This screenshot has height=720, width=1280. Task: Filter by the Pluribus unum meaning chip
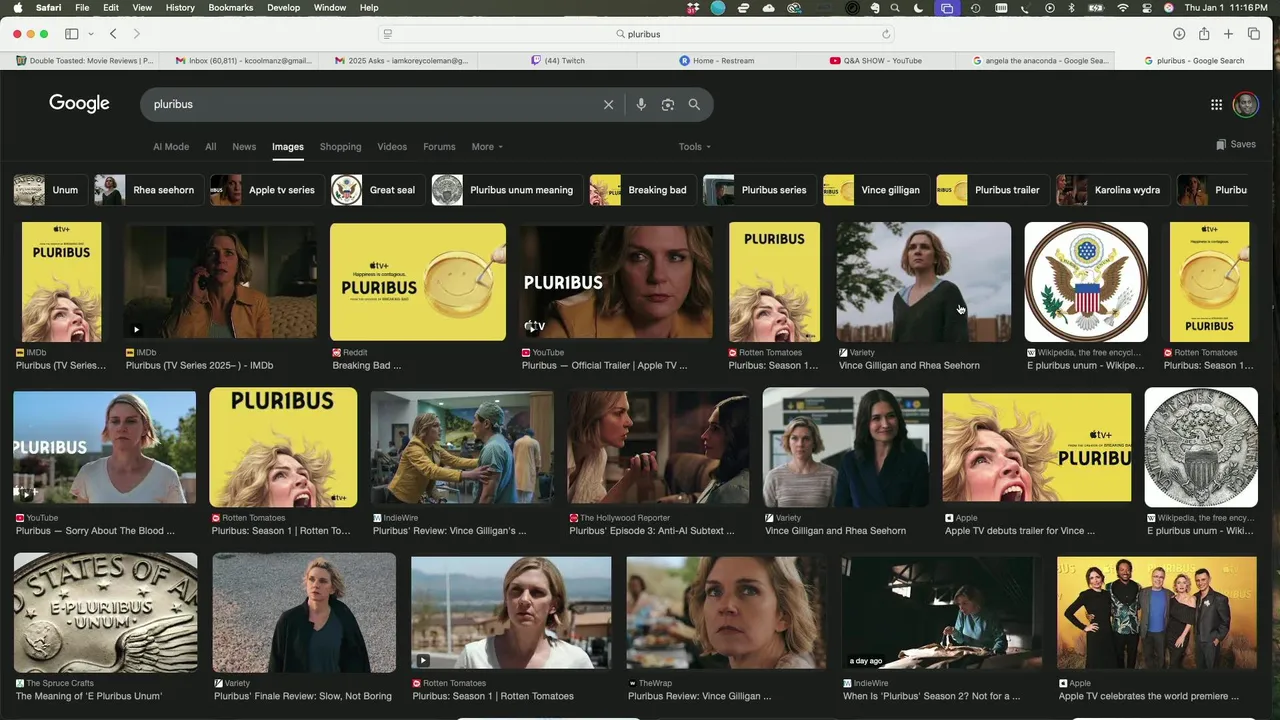tap(507, 190)
